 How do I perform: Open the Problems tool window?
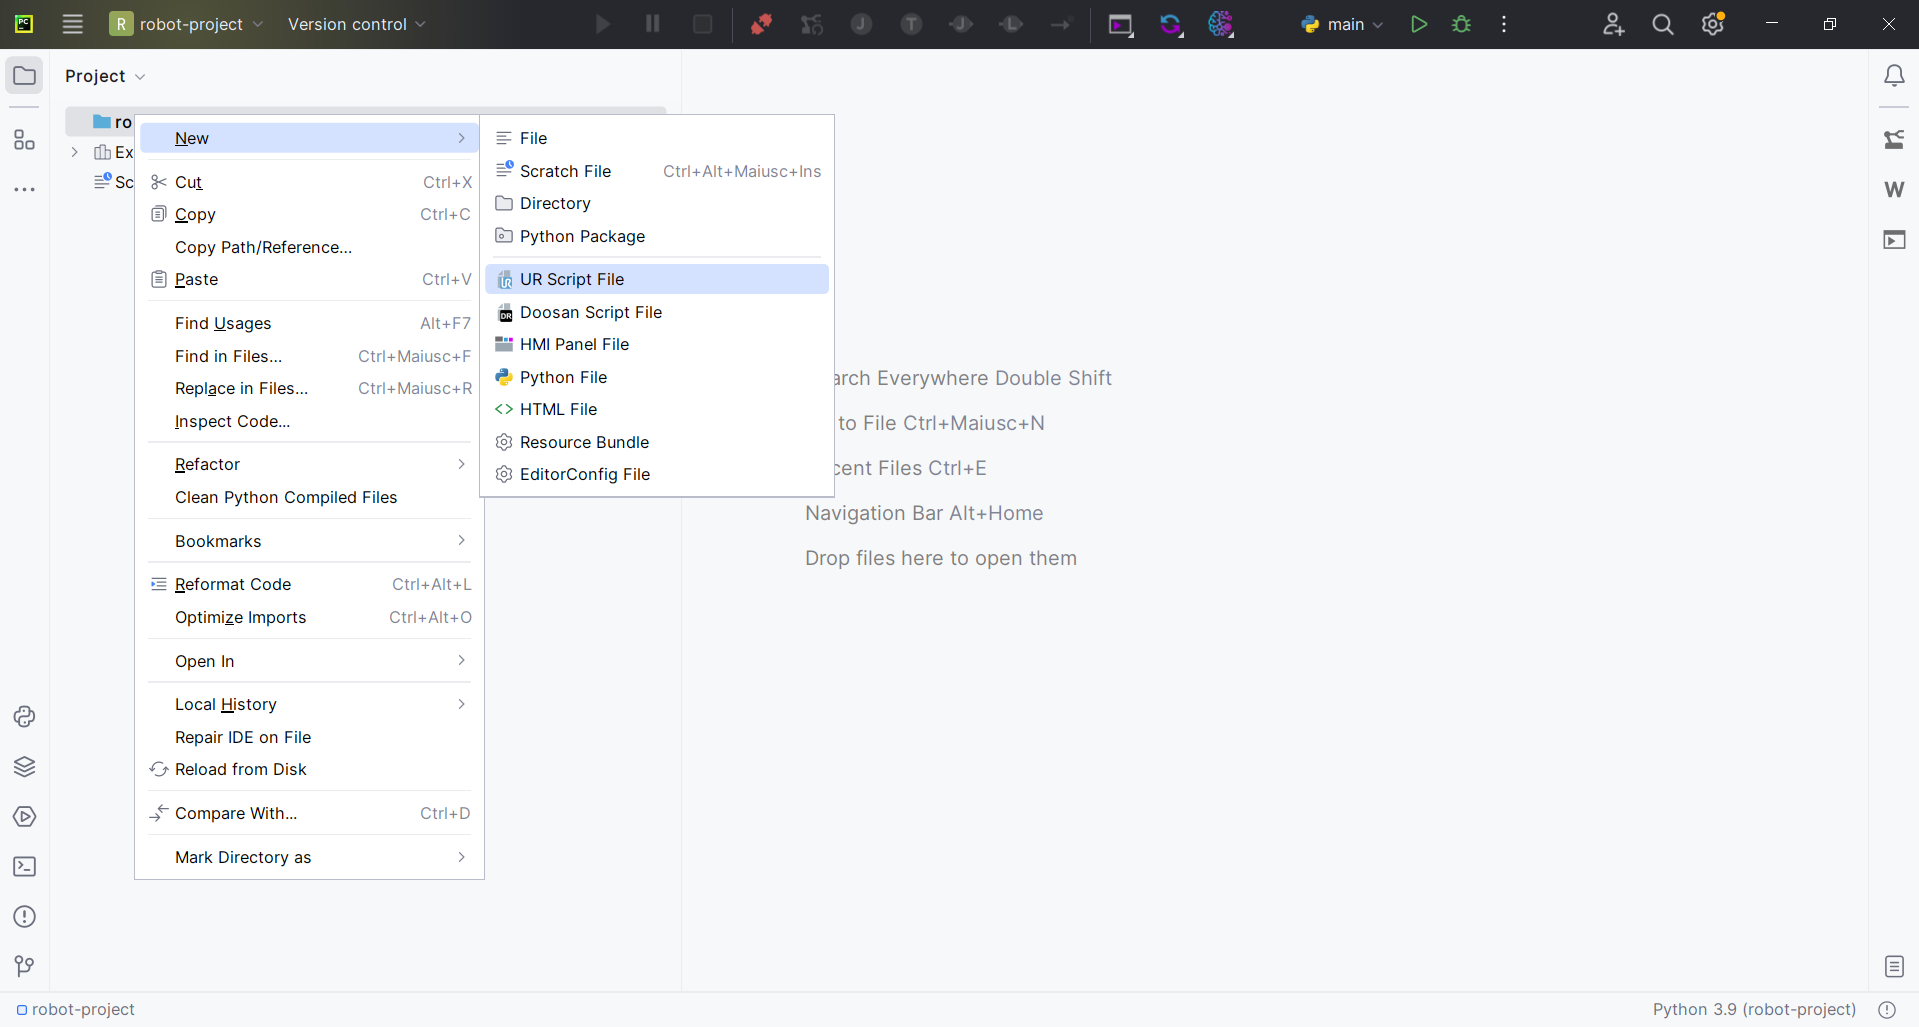tap(25, 917)
